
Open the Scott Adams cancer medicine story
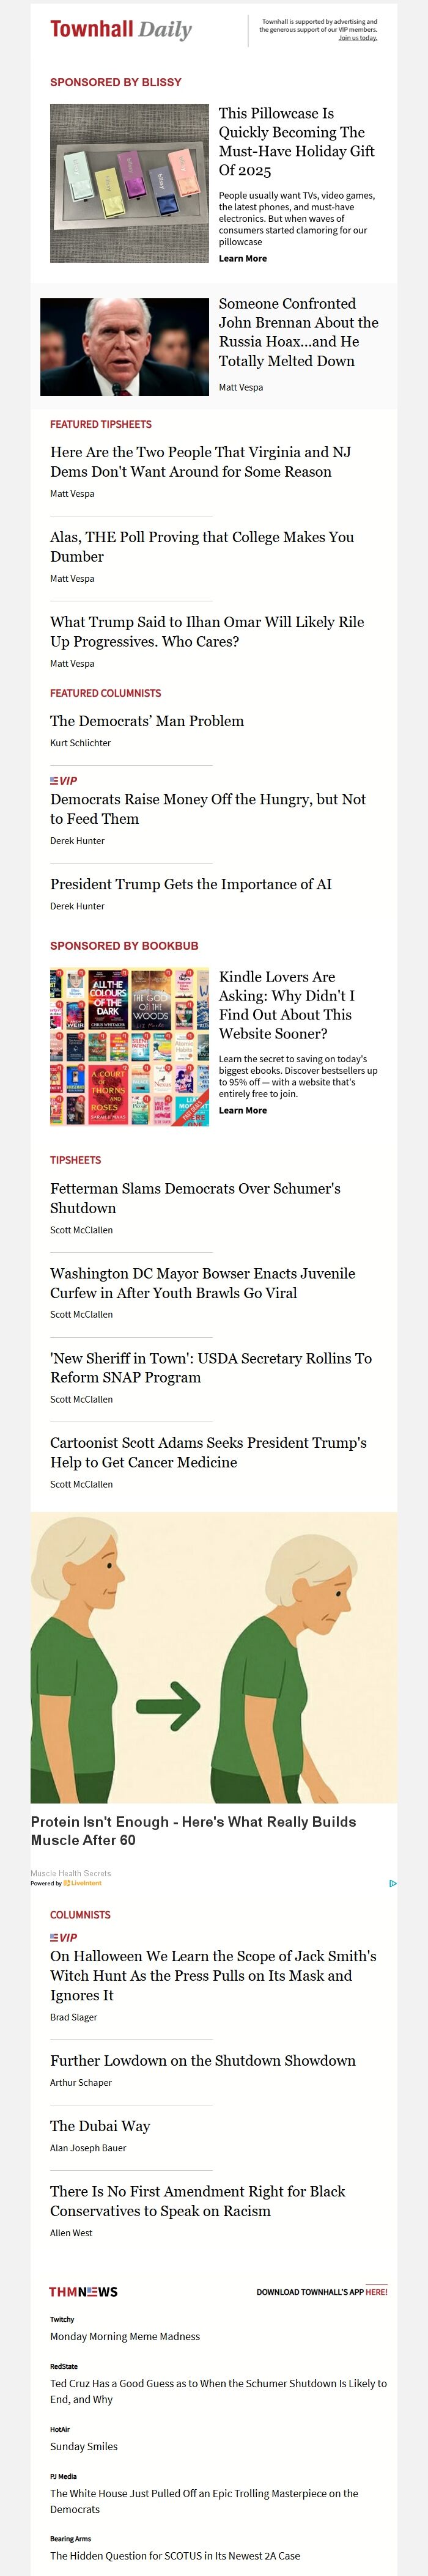[x=209, y=1453]
